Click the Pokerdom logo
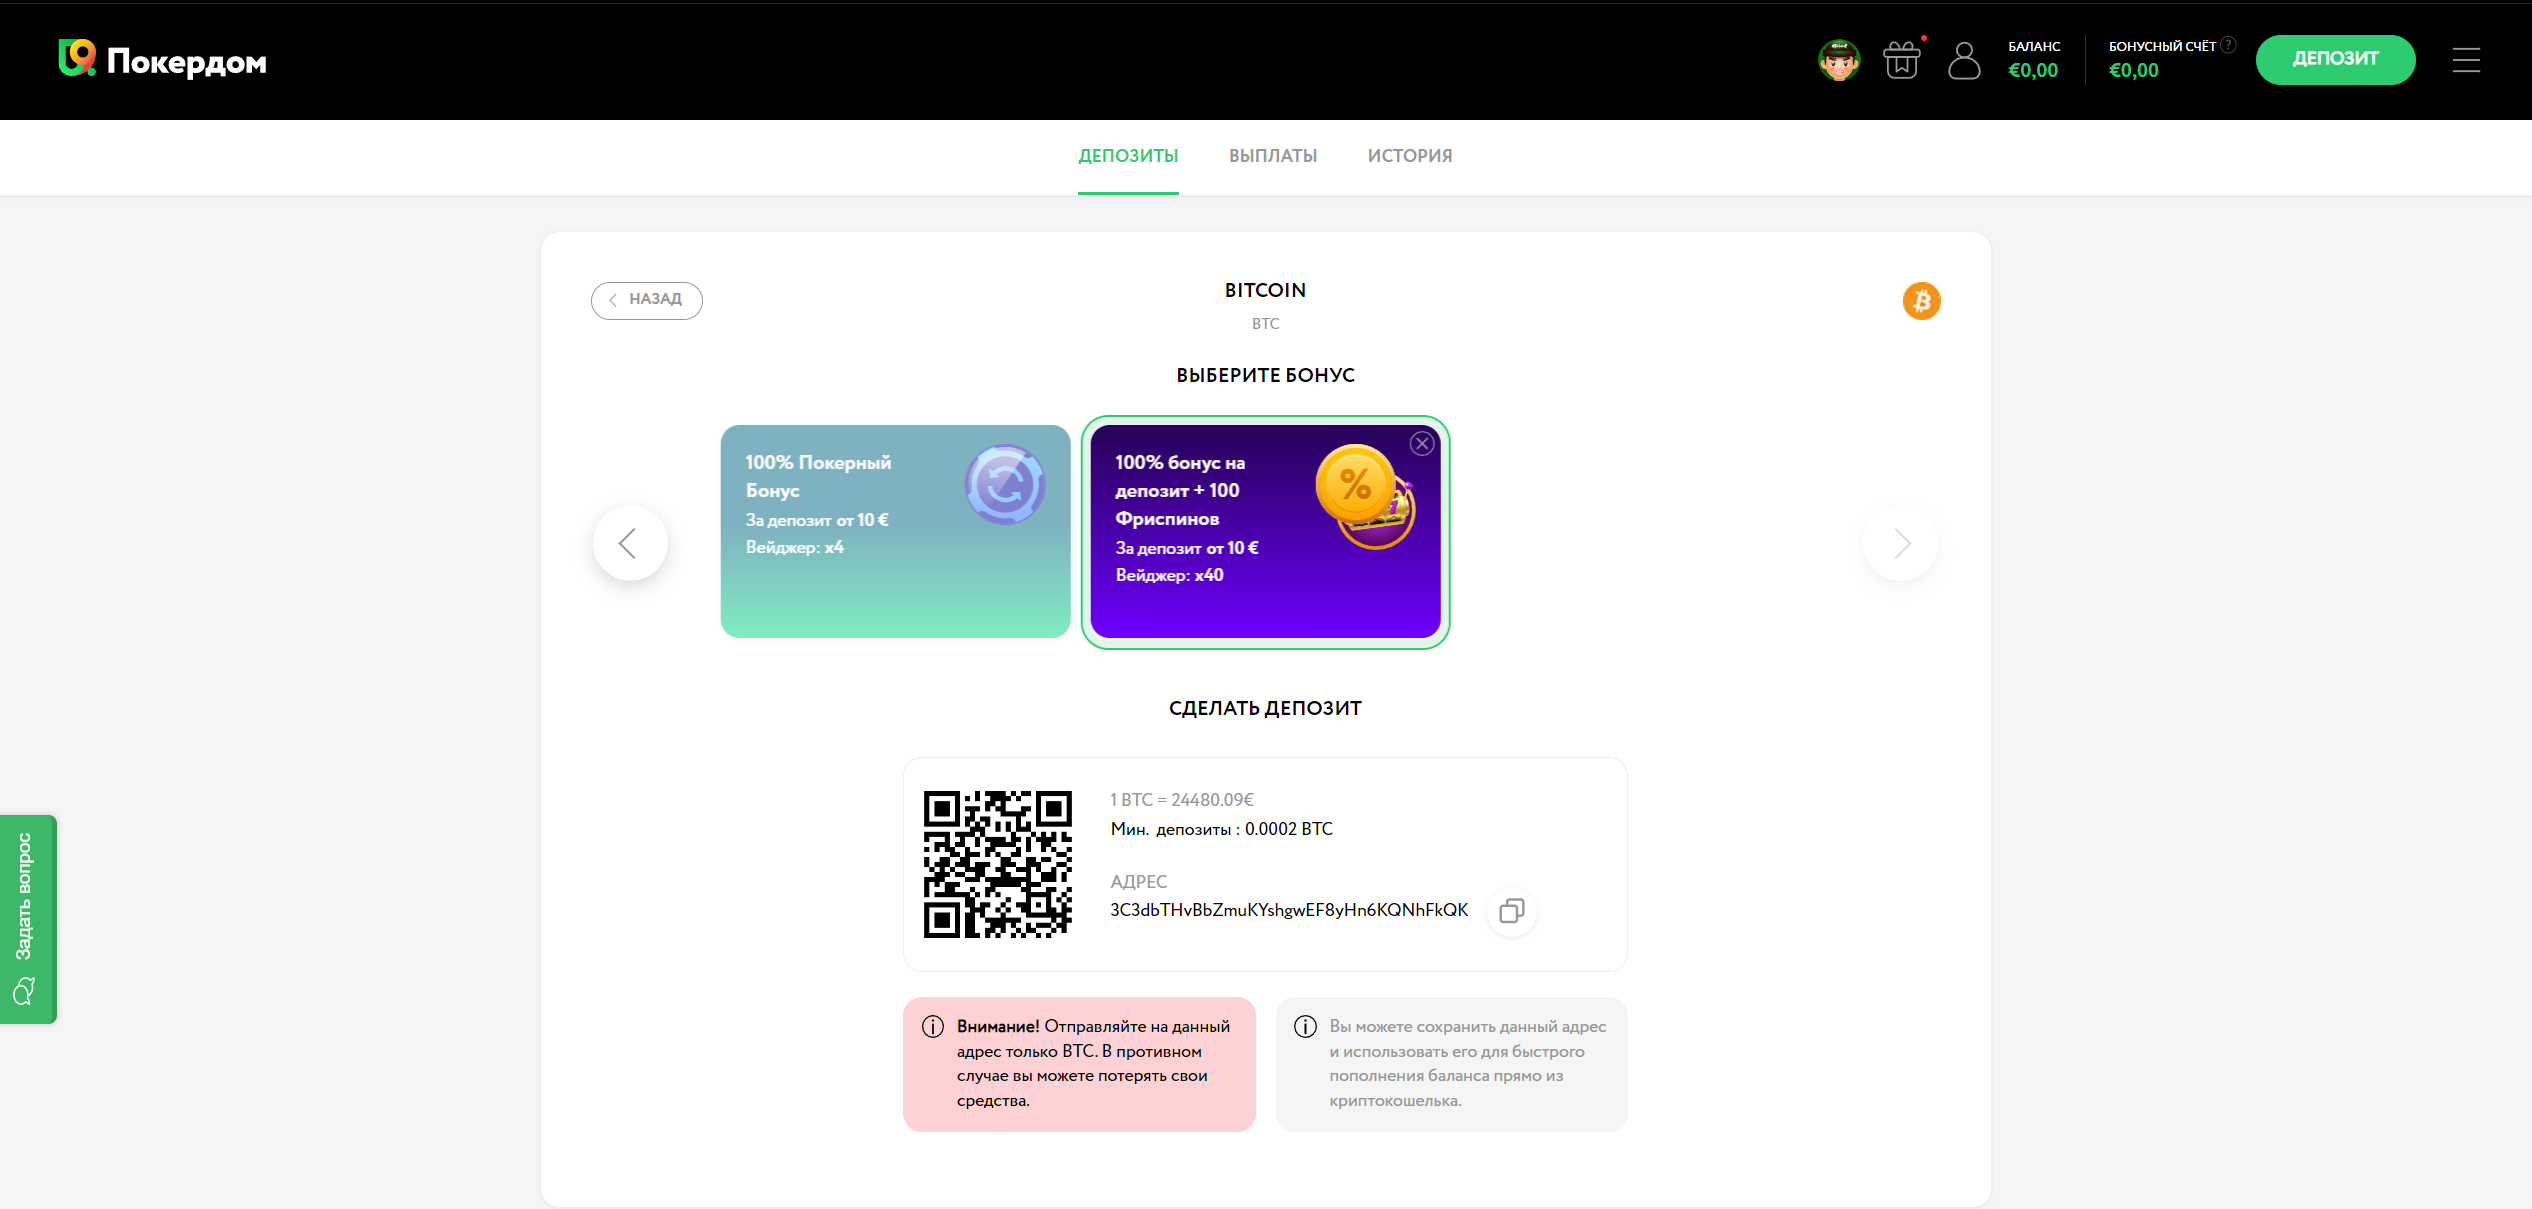This screenshot has width=2532, height=1209. 163,60
